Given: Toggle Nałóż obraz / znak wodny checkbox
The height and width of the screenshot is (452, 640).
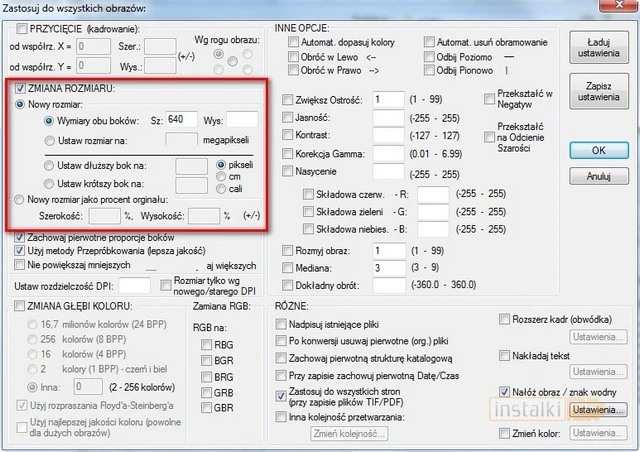Looking at the screenshot, I should coord(504,393).
